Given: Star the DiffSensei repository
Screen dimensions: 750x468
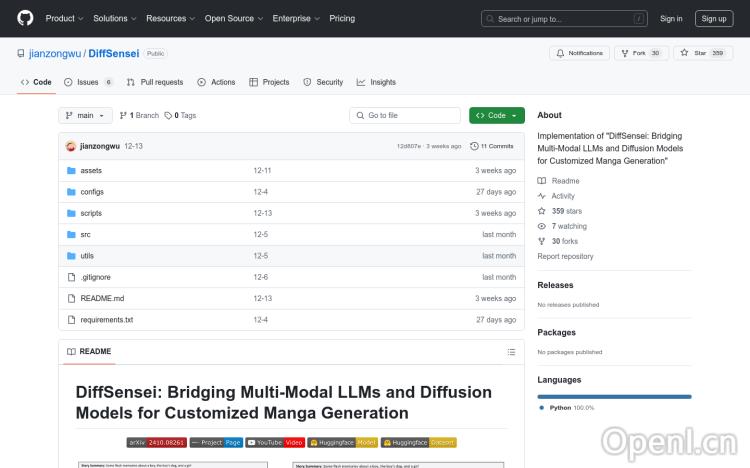Looking at the screenshot, I should pos(703,53).
